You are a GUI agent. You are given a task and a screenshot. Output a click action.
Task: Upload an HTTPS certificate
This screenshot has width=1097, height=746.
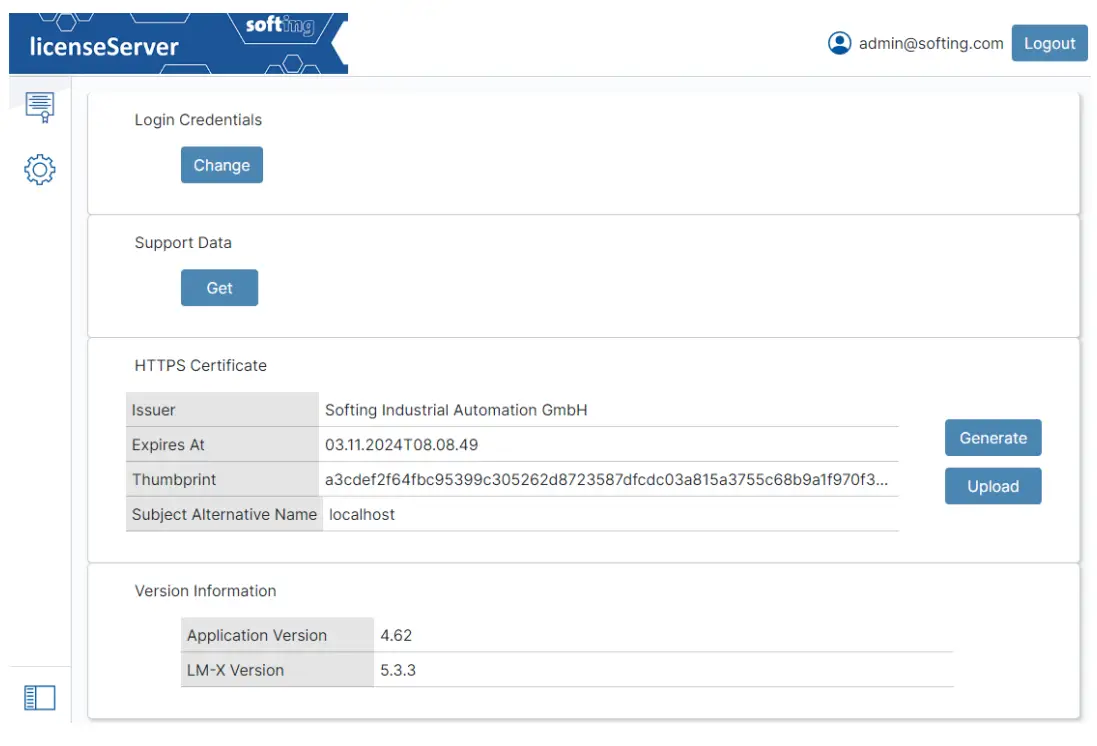click(x=993, y=486)
